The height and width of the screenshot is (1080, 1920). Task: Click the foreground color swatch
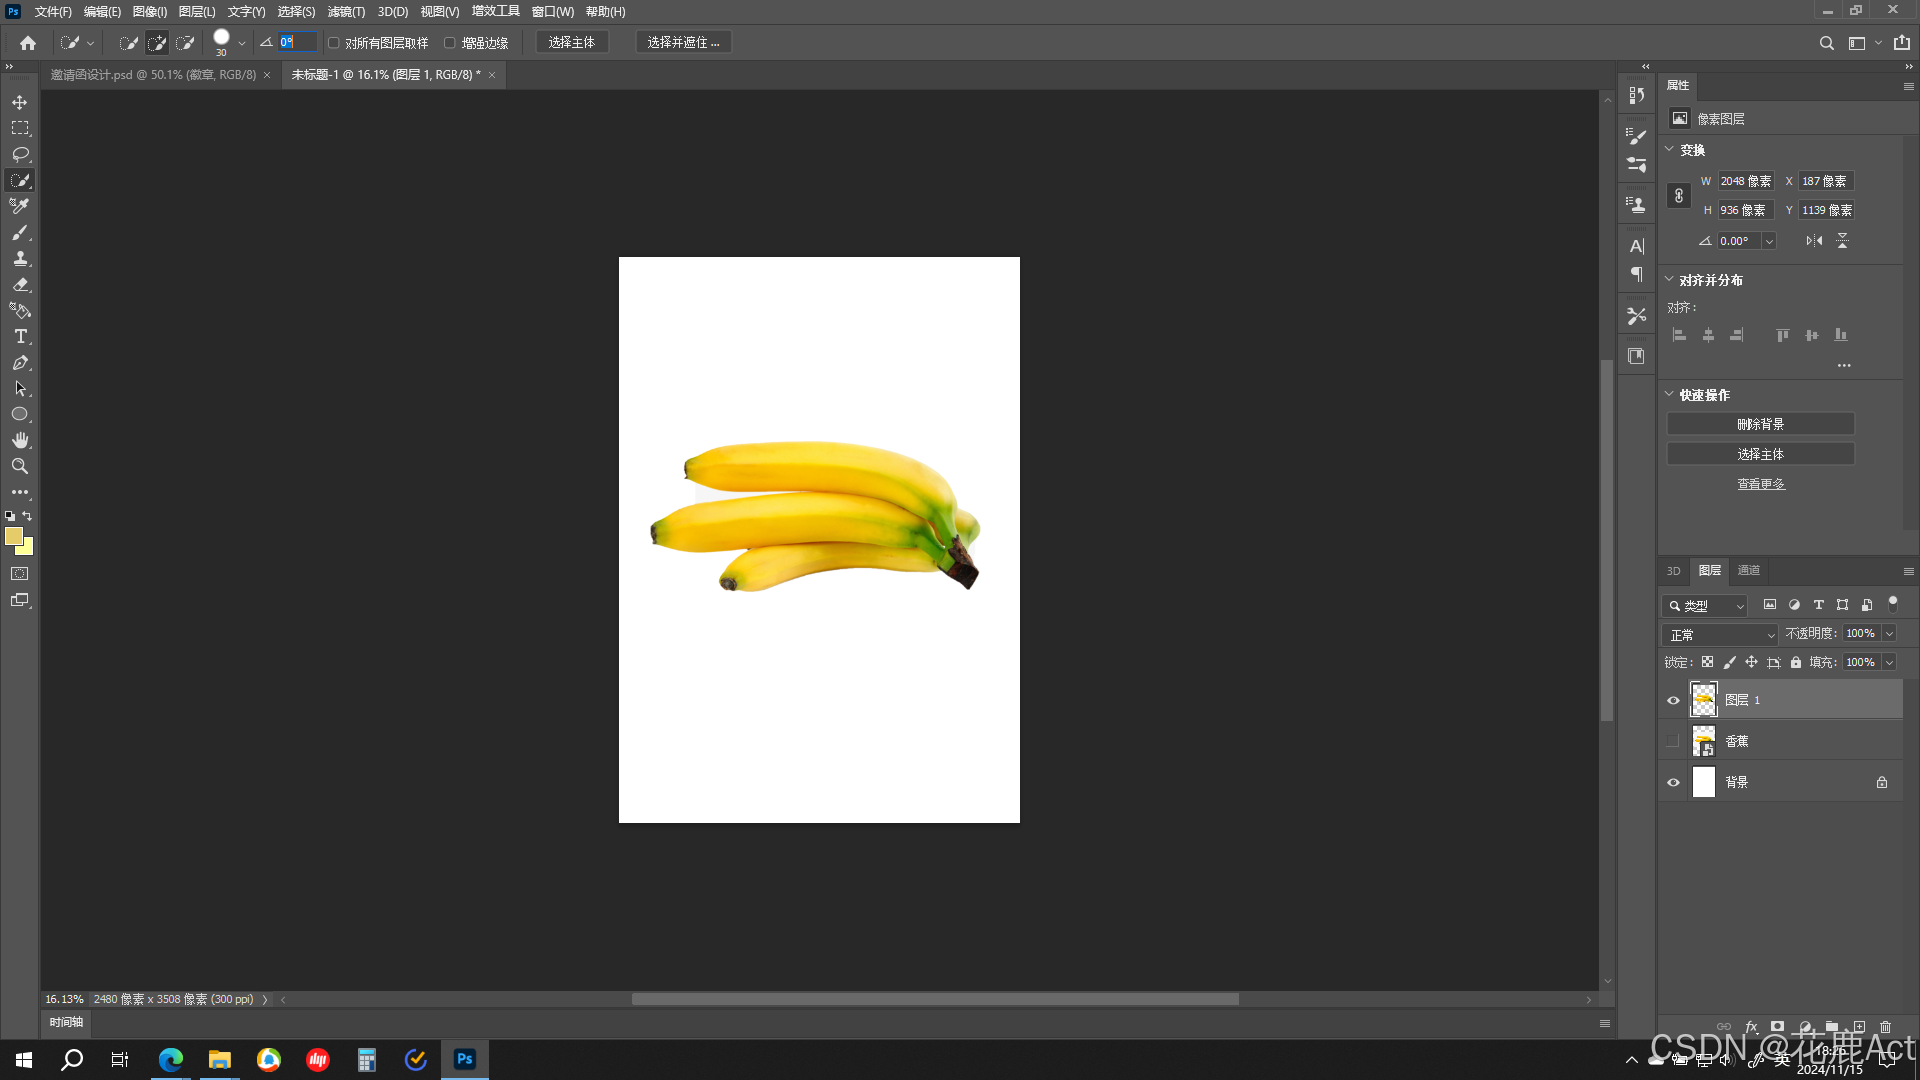point(13,537)
